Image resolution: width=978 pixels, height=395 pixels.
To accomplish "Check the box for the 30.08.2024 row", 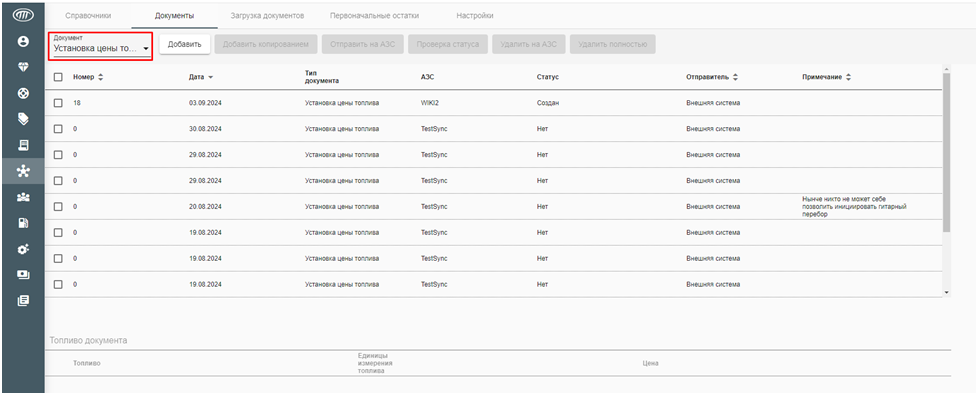I will click(x=58, y=129).
